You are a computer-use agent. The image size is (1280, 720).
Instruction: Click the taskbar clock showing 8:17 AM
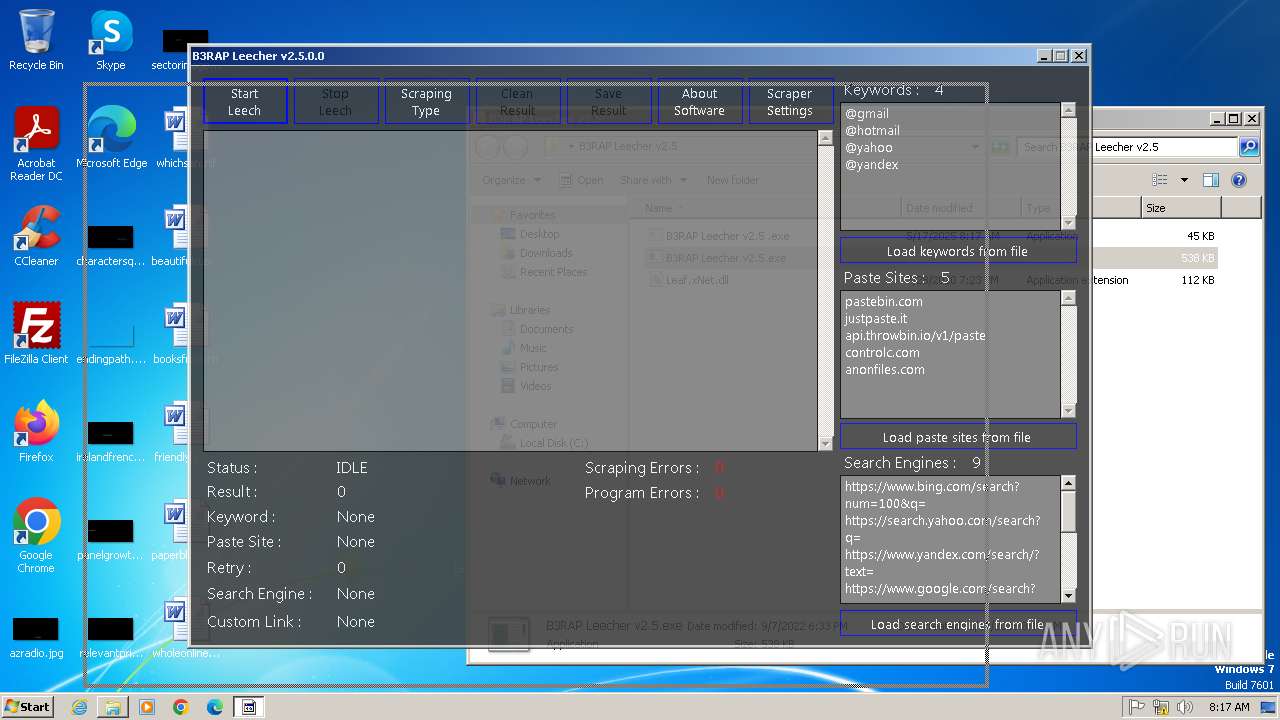(x=1229, y=707)
